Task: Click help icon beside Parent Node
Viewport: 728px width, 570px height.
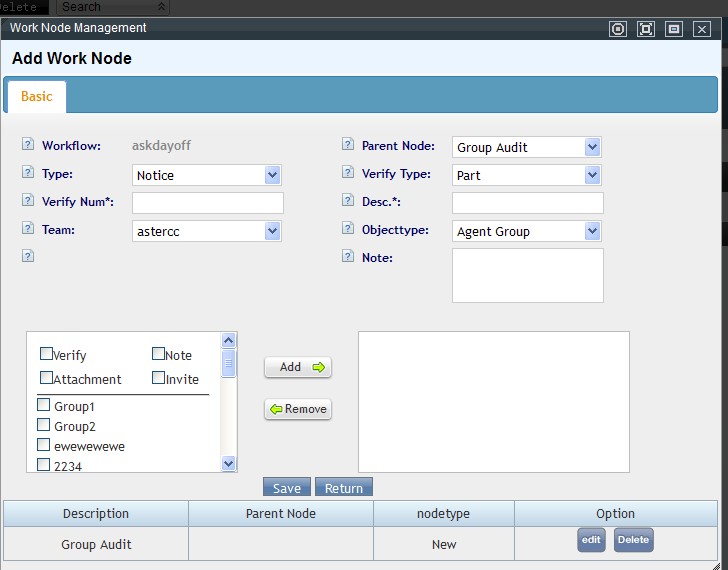Action: coord(348,146)
